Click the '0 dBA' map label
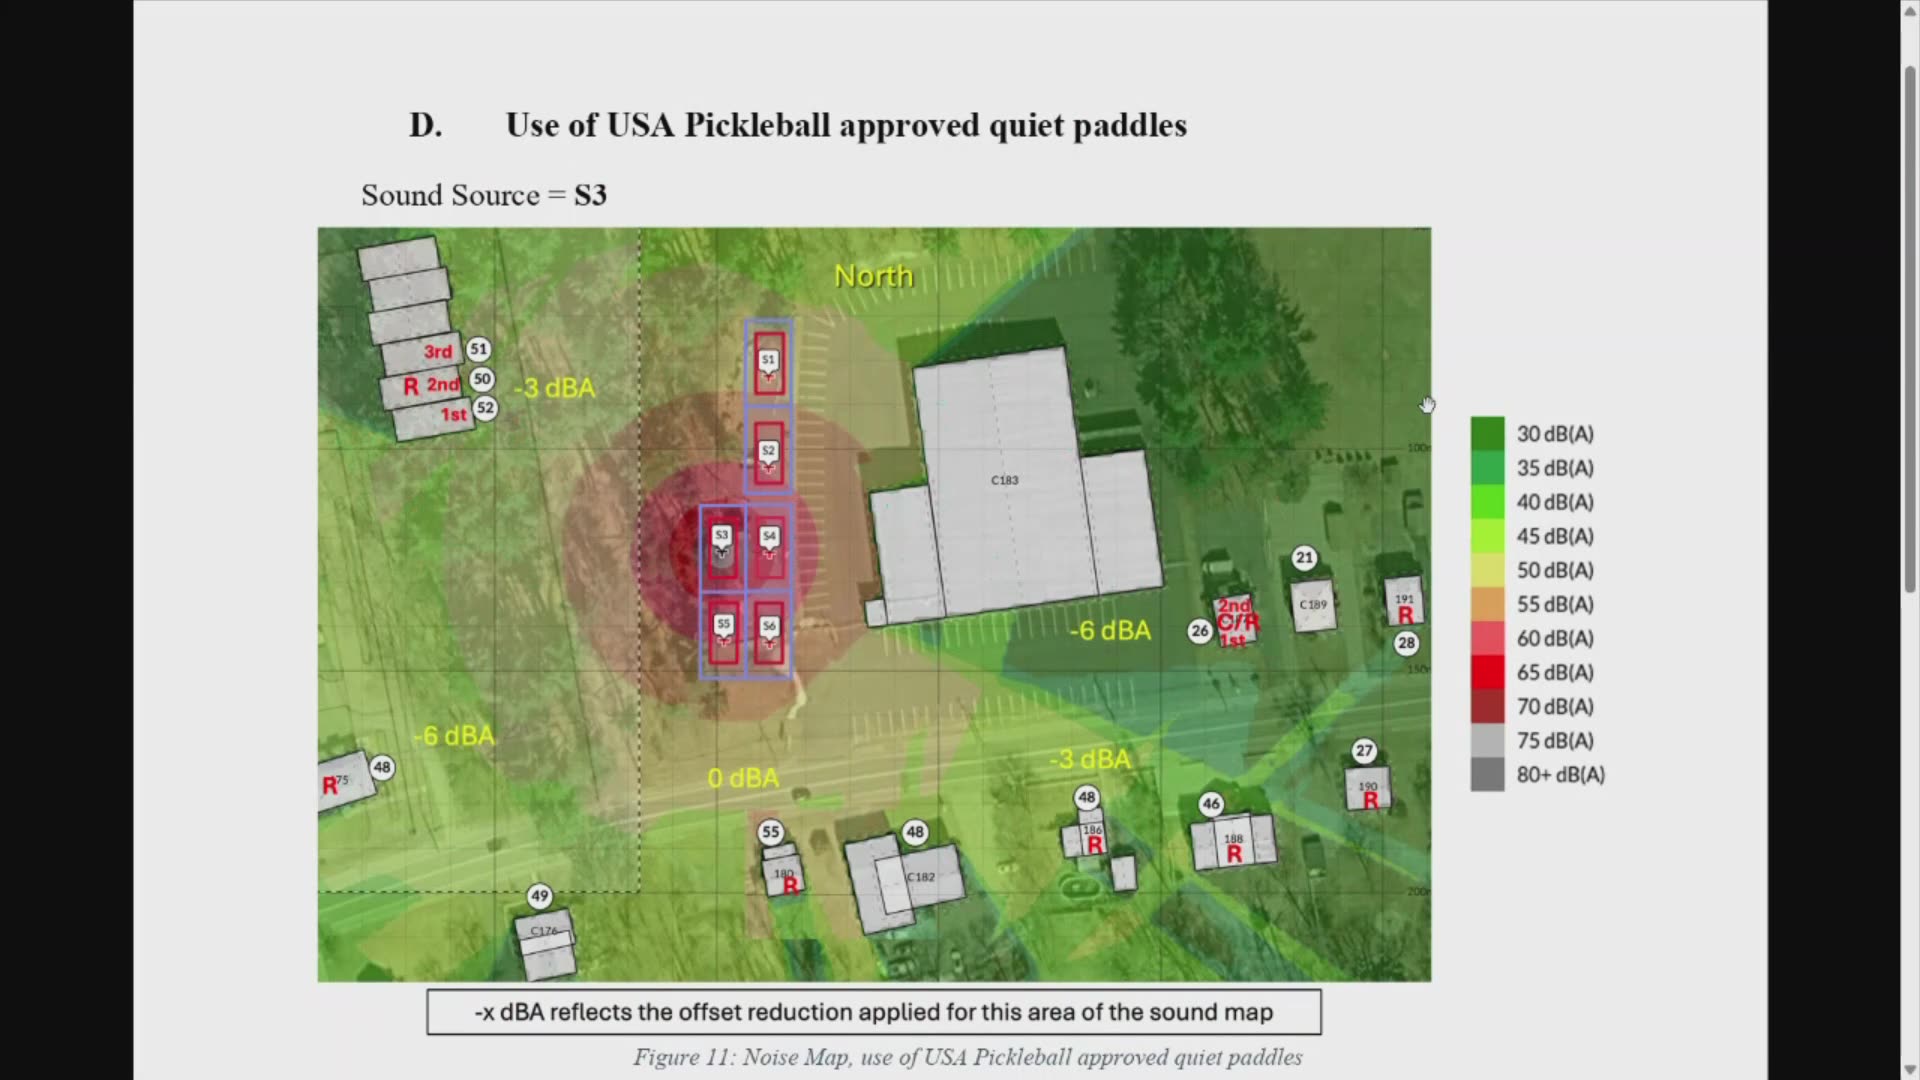1920x1080 pixels. (x=743, y=778)
